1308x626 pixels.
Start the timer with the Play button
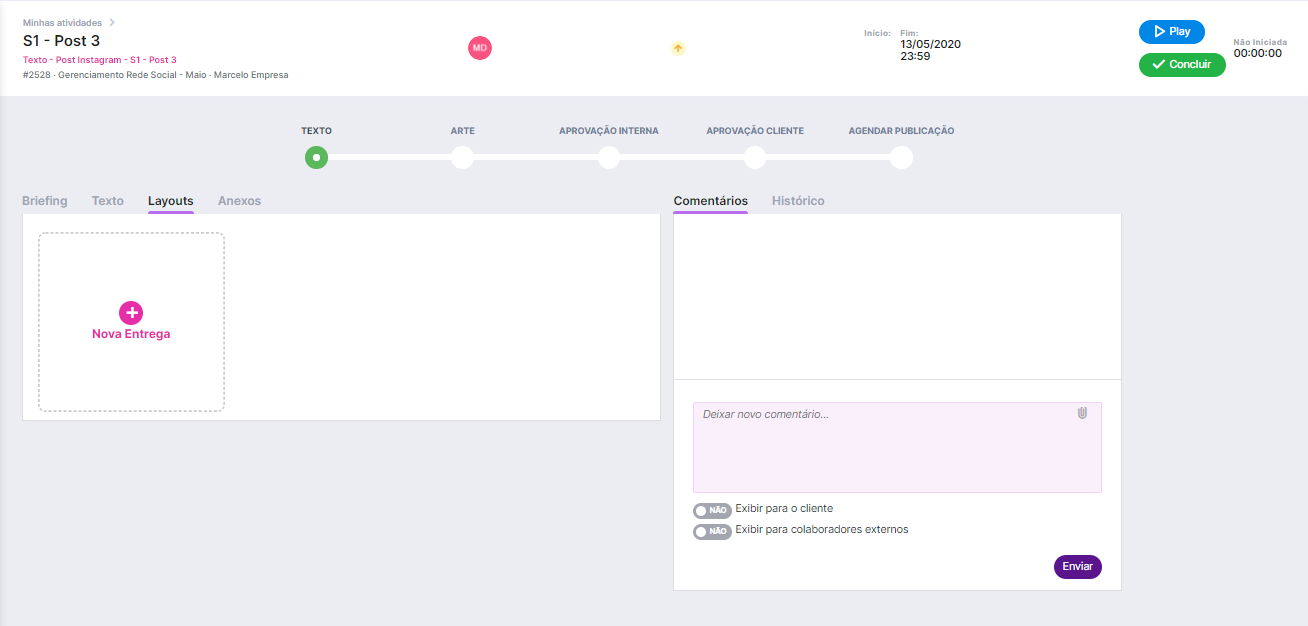pyautogui.click(x=1172, y=32)
